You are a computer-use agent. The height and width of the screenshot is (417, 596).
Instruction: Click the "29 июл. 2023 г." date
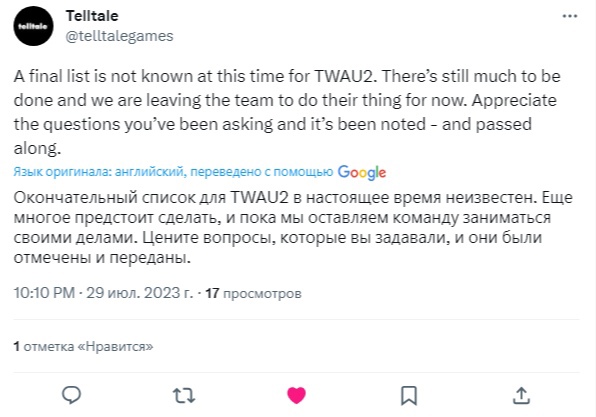coord(139,293)
